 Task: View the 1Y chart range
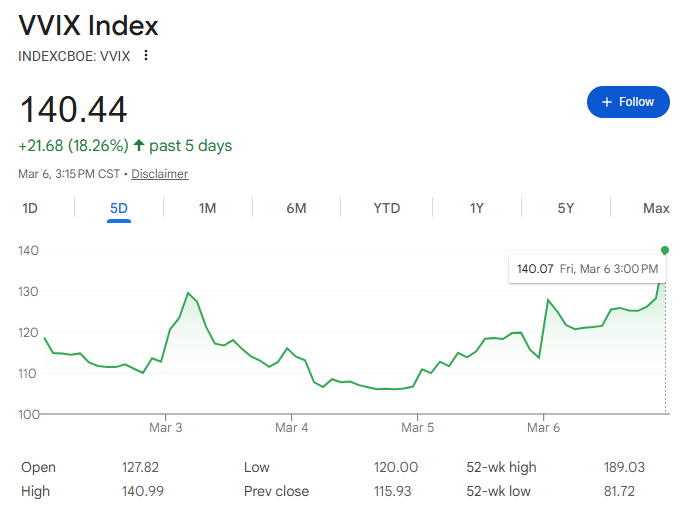pos(476,208)
